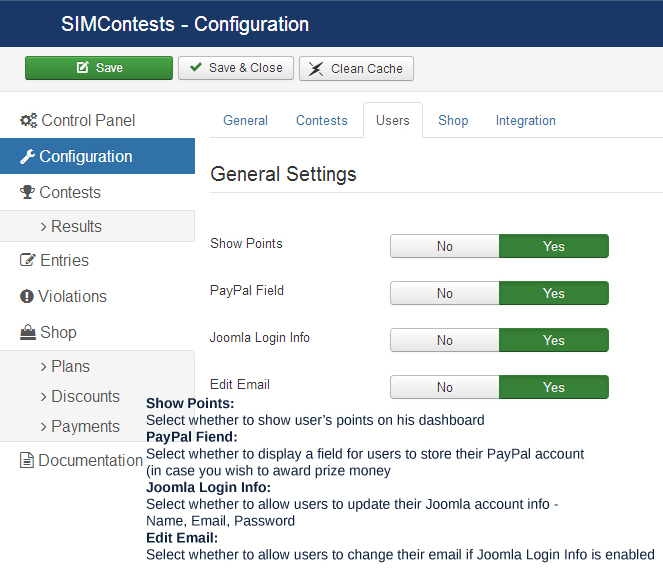Set Joomla Login Info to Yes
Image resolution: width=663 pixels, height=569 pixels.
[x=554, y=340]
